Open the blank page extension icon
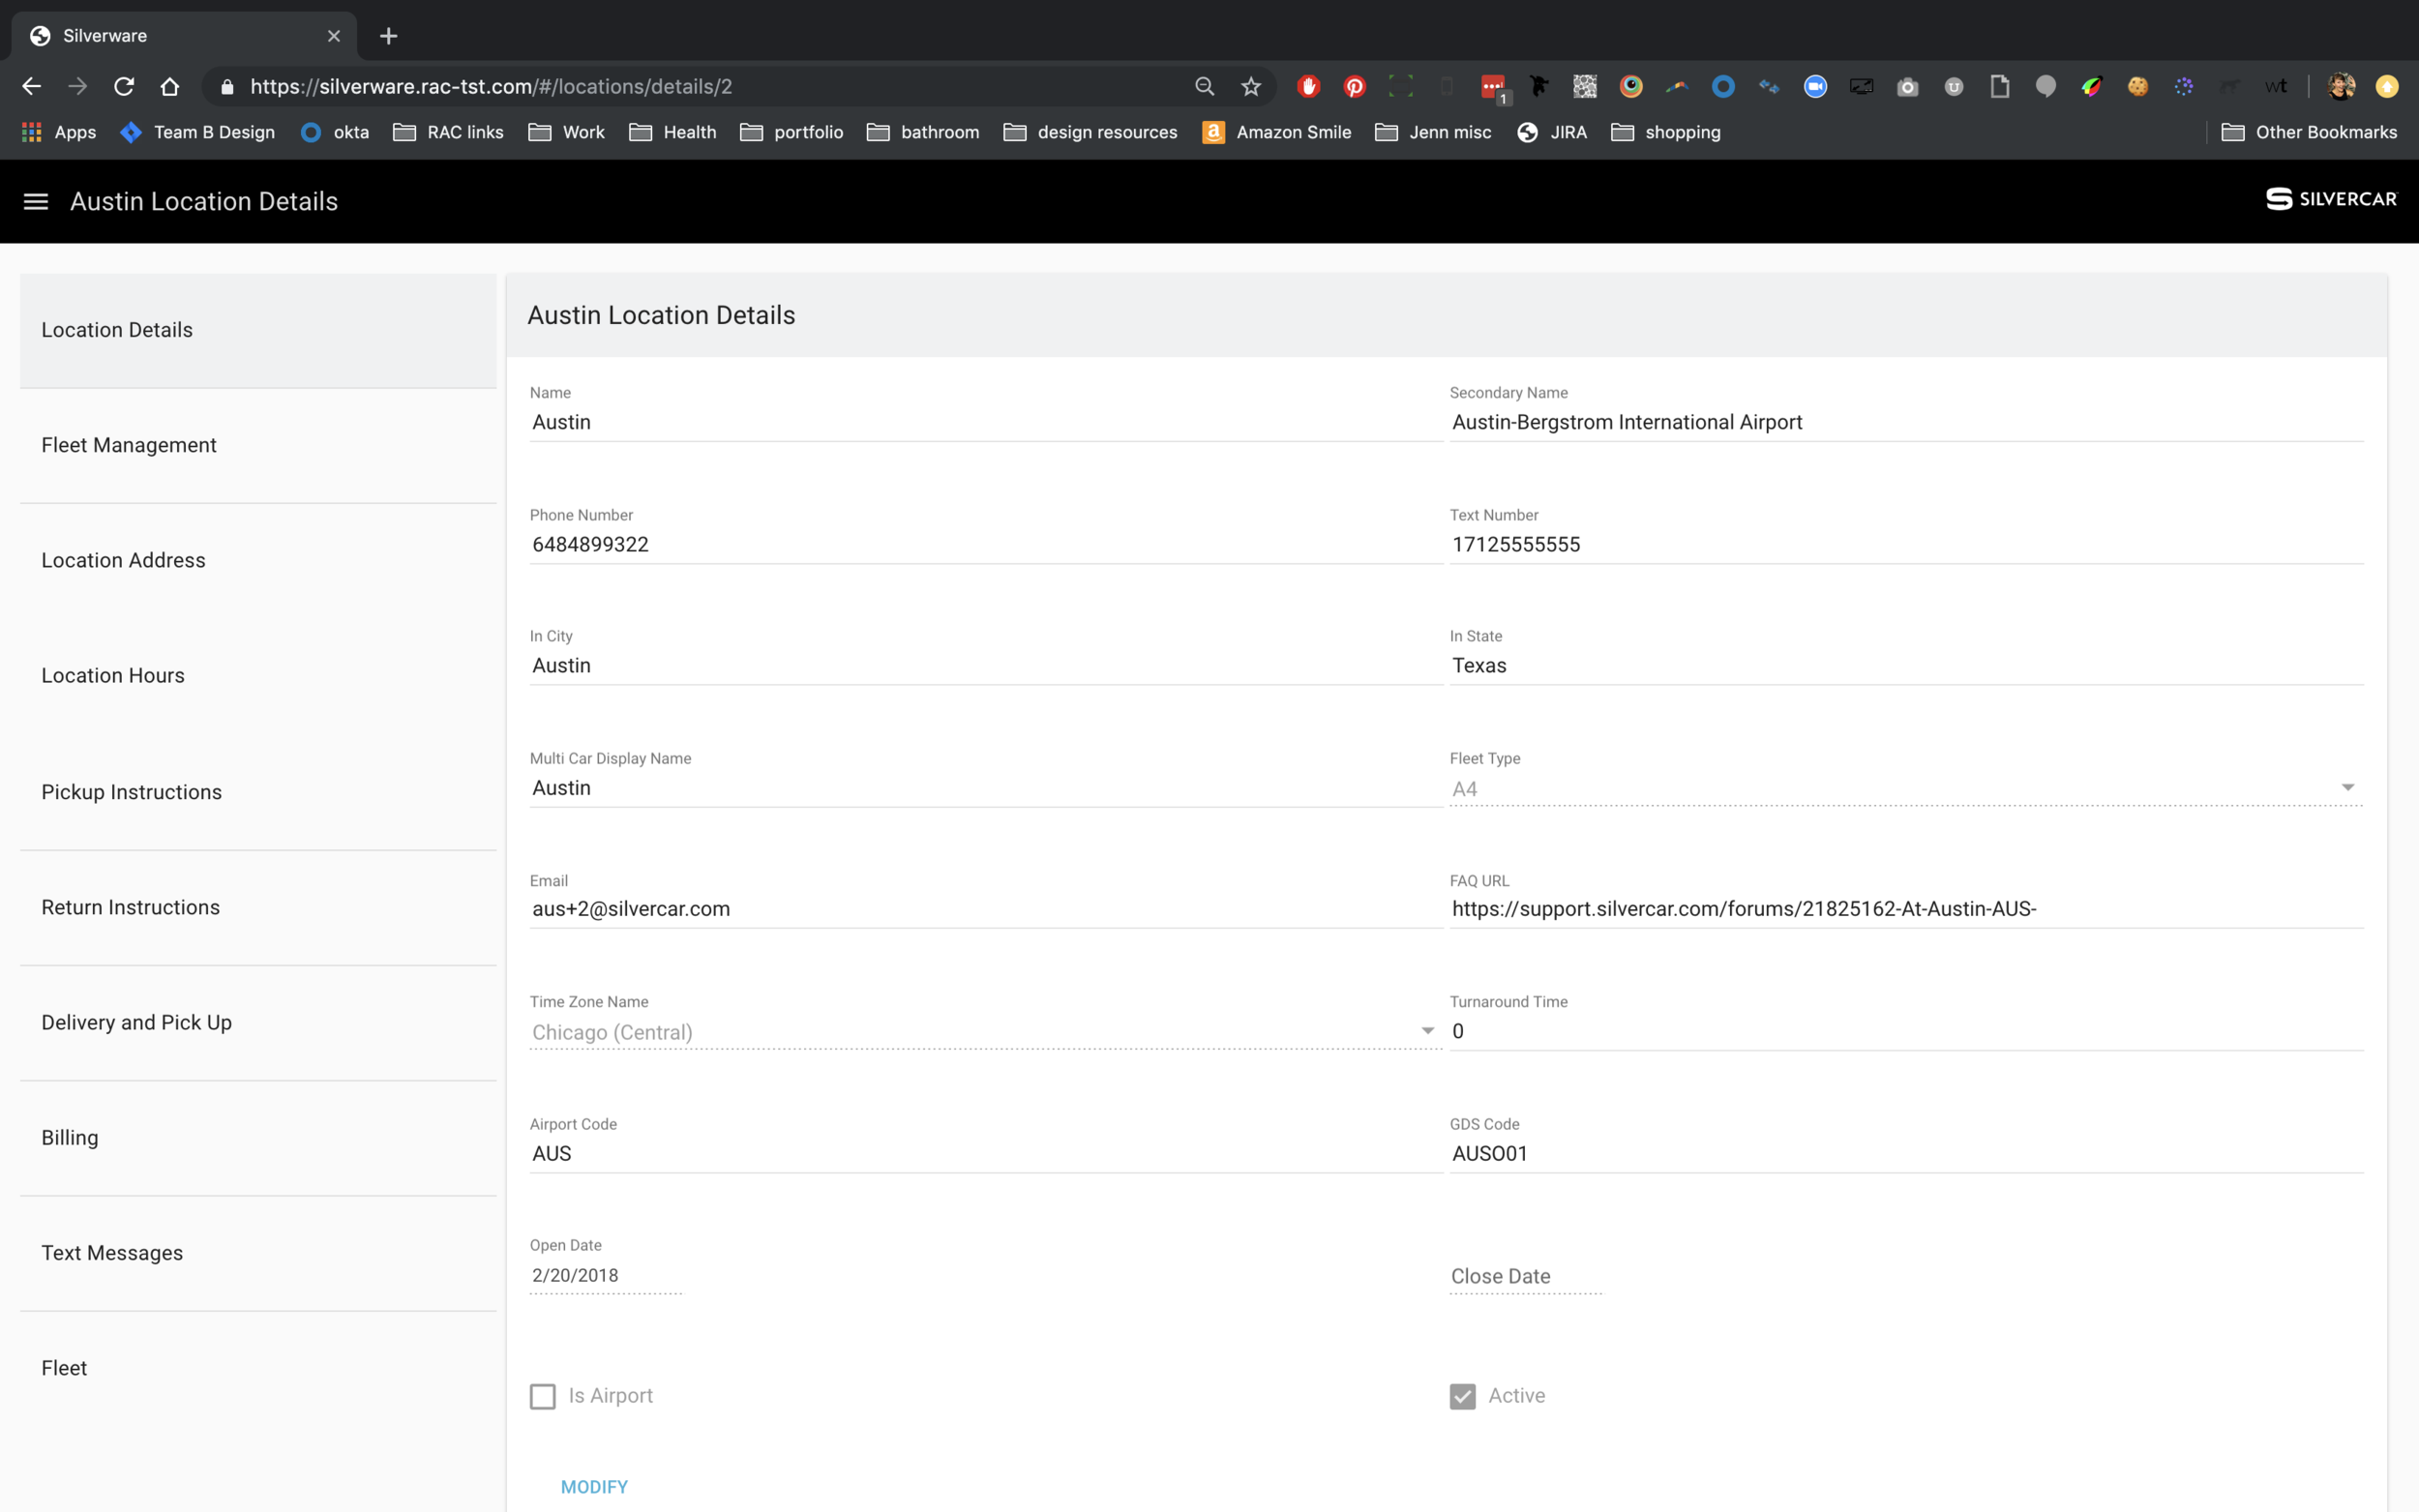 1999,87
